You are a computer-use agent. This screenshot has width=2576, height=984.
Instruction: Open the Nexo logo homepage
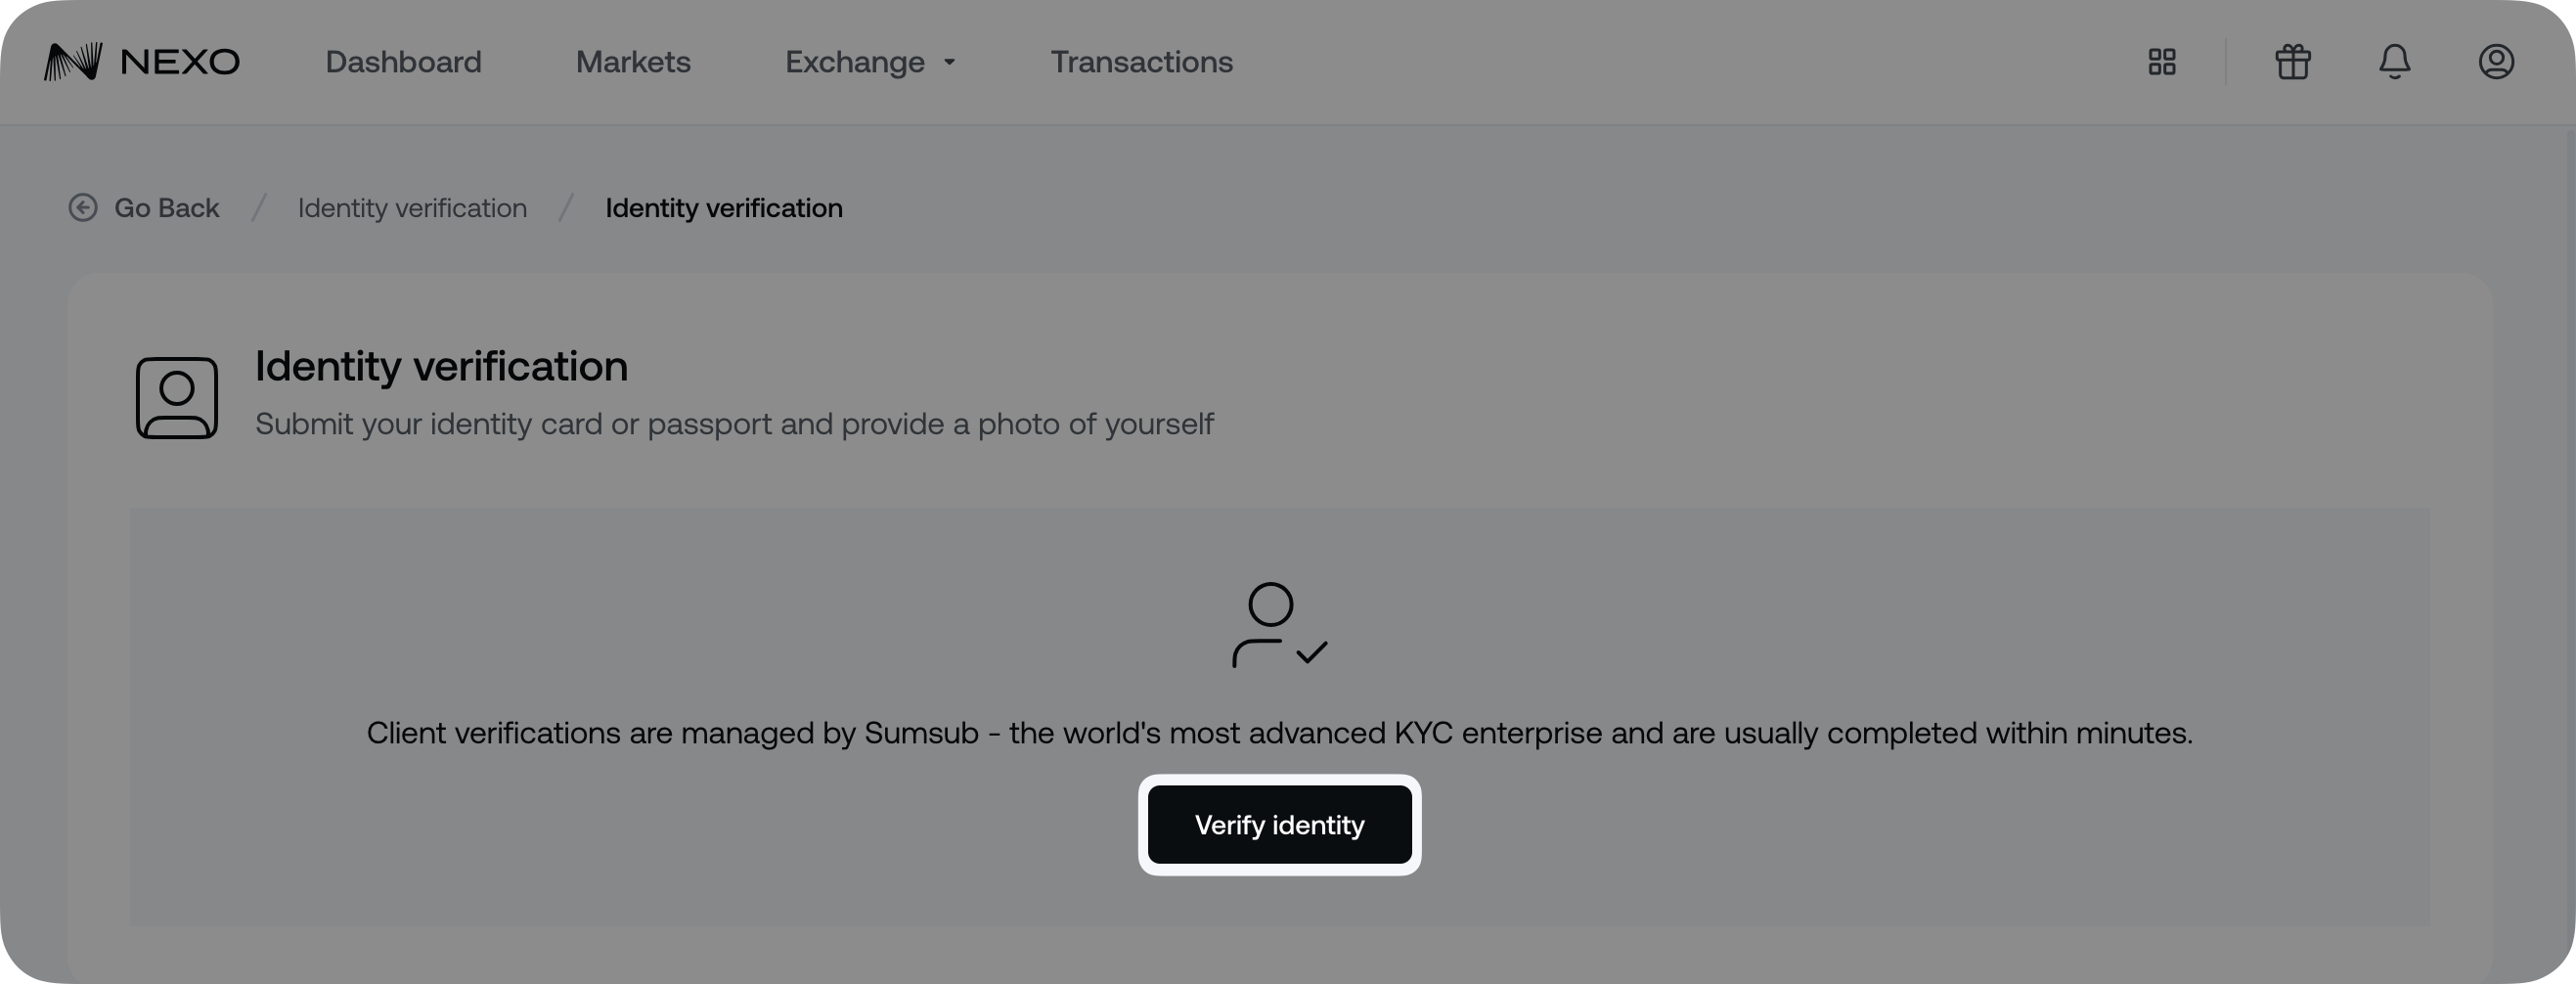pyautogui.click(x=140, y=61)
